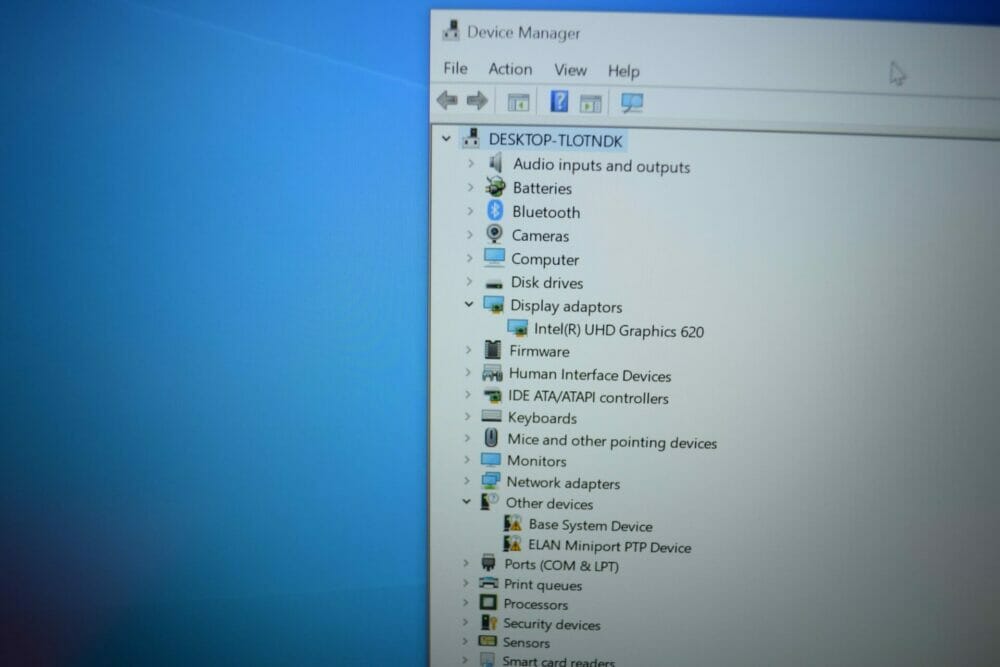The height and width of the screenshot is (667, 1000).
Task: Expand the Computer category arrow
Action: click(469, 258)
